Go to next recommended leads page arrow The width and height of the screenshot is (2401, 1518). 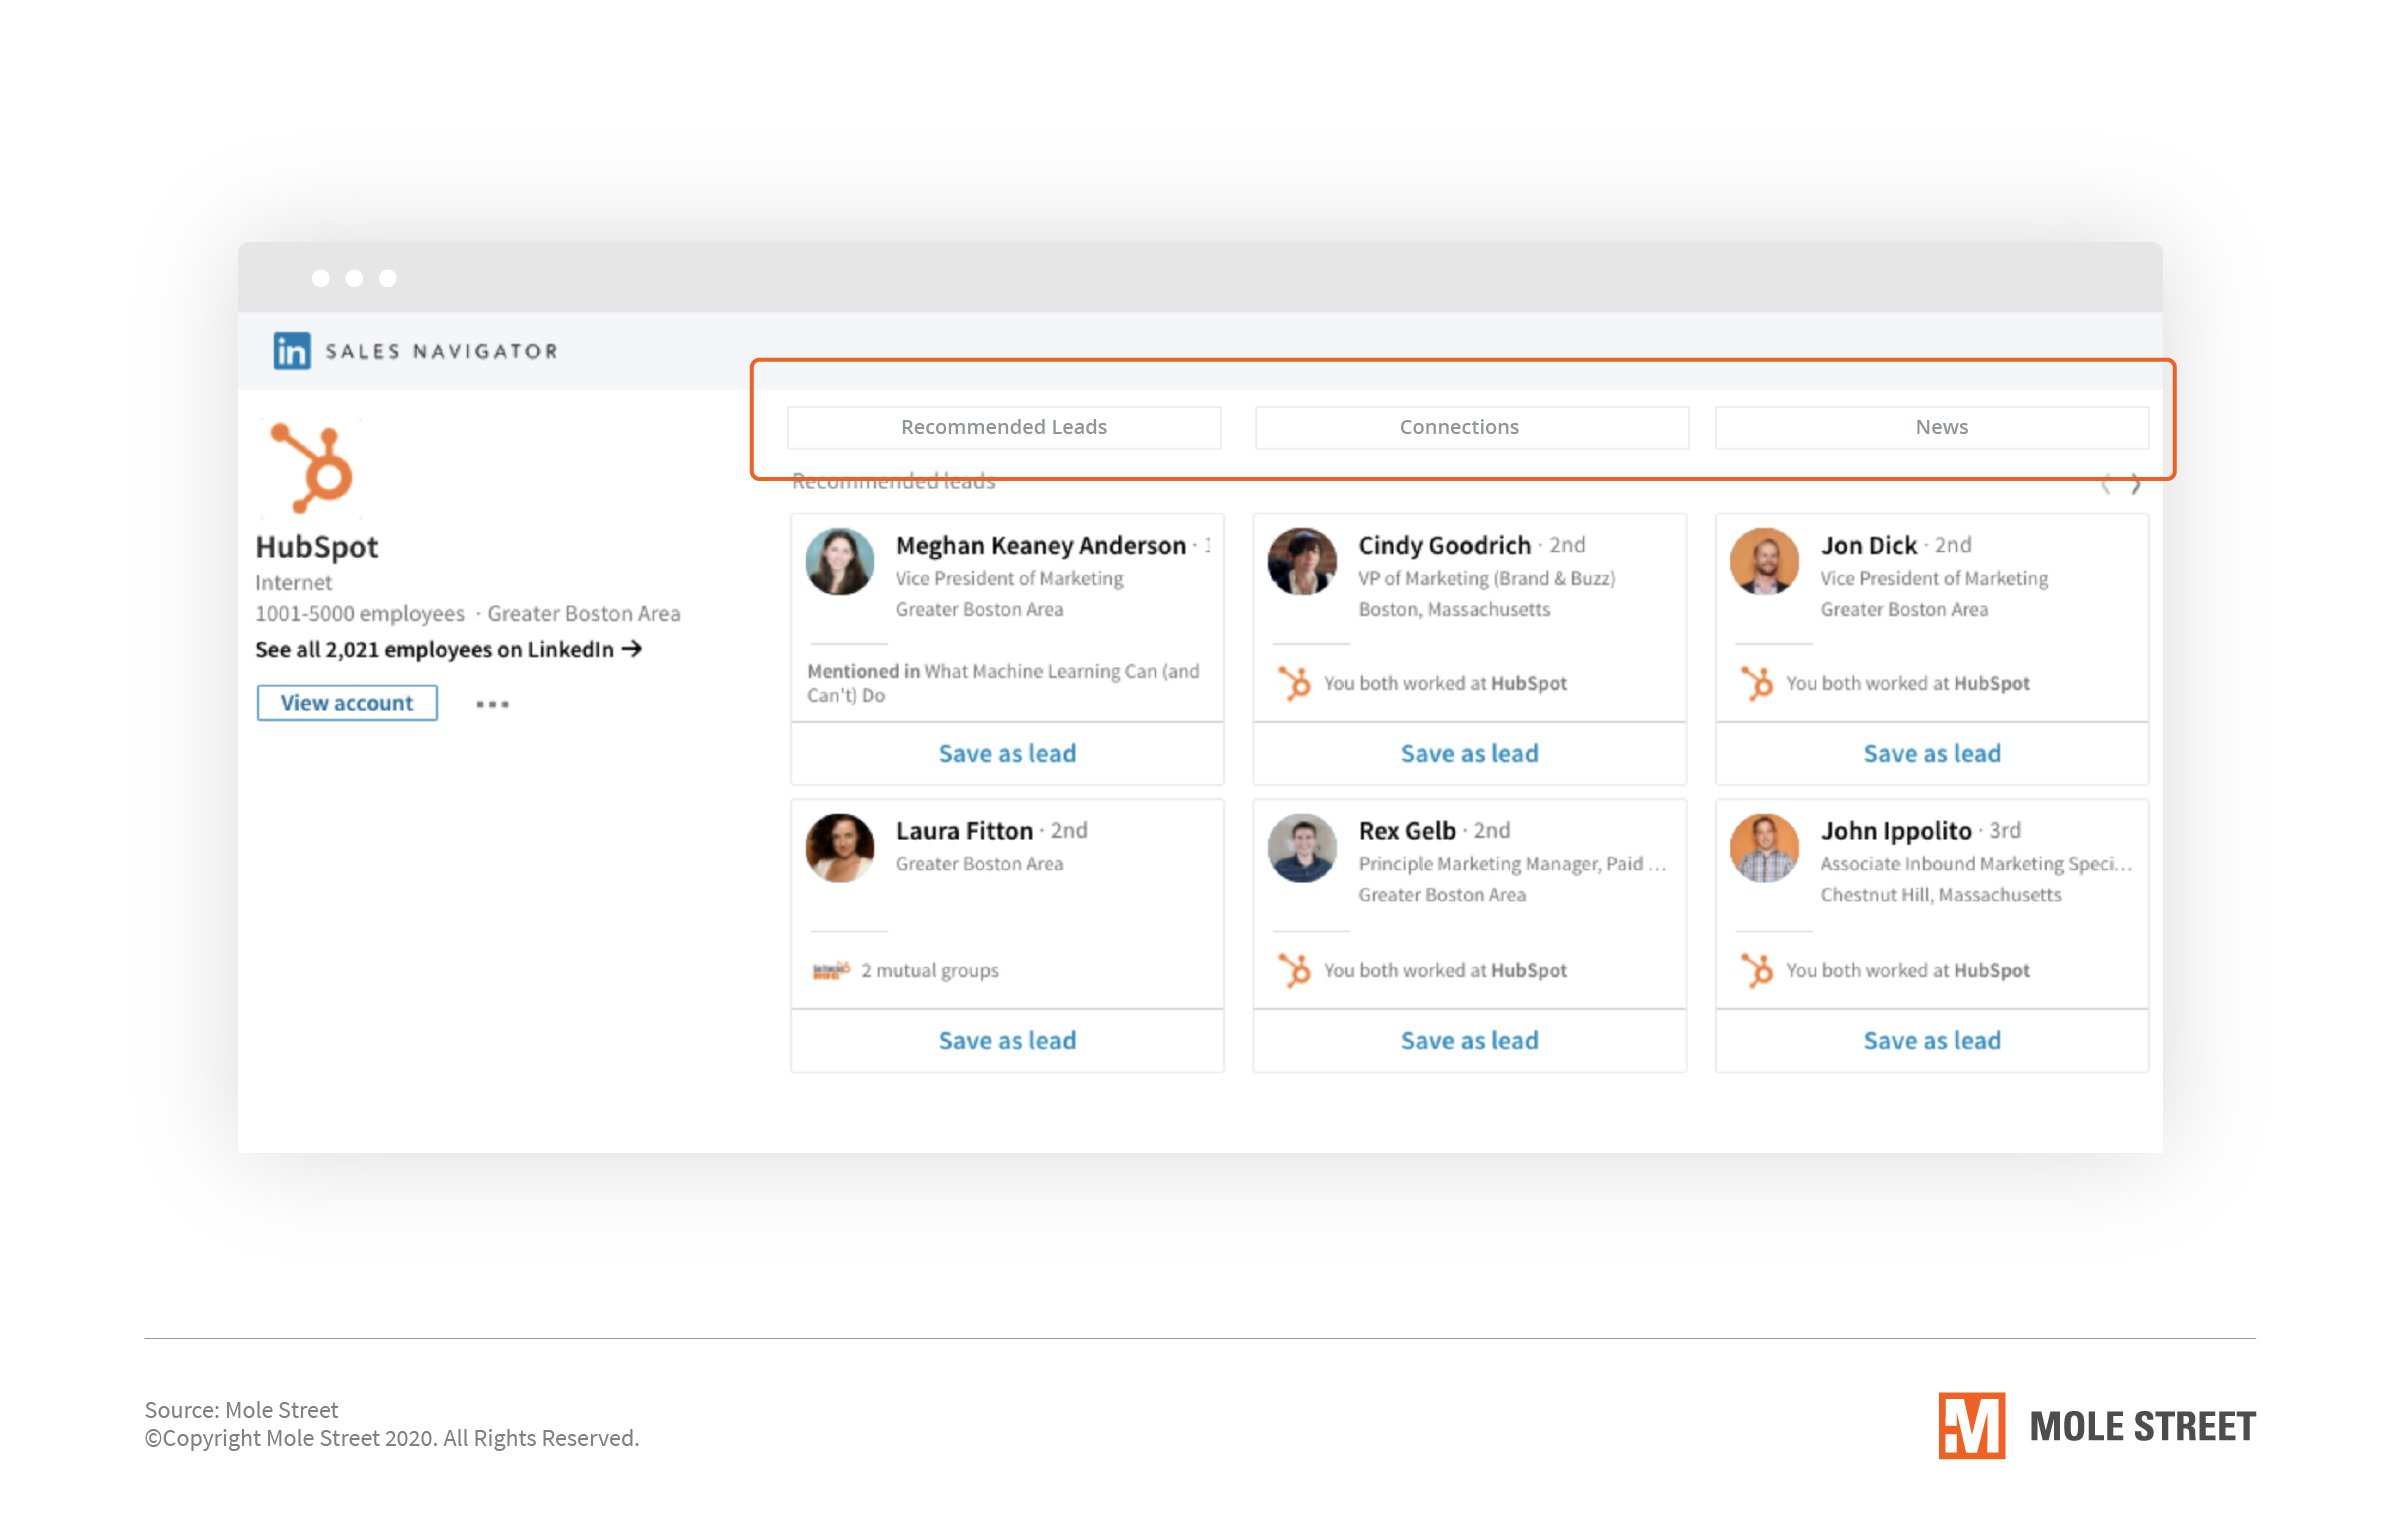point(2135,484)
